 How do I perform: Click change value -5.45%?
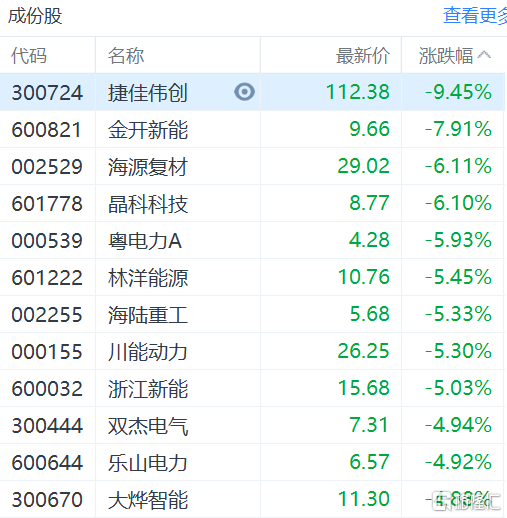458,277
